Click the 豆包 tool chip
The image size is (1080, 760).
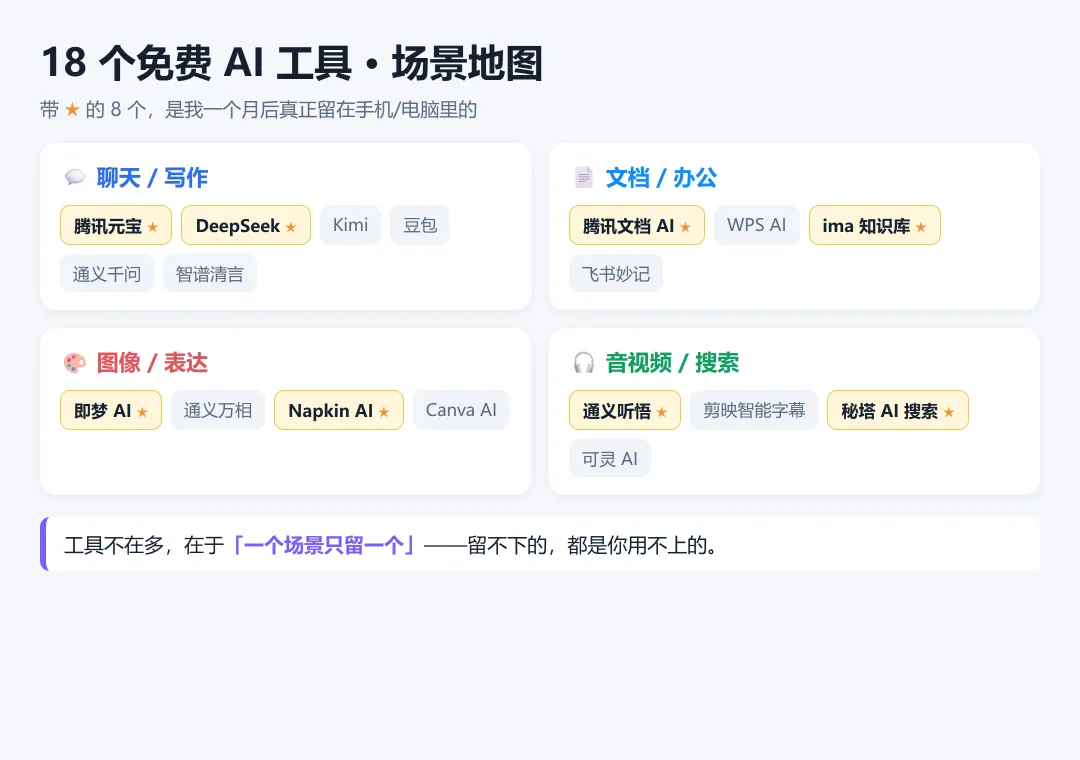[419, 225]
